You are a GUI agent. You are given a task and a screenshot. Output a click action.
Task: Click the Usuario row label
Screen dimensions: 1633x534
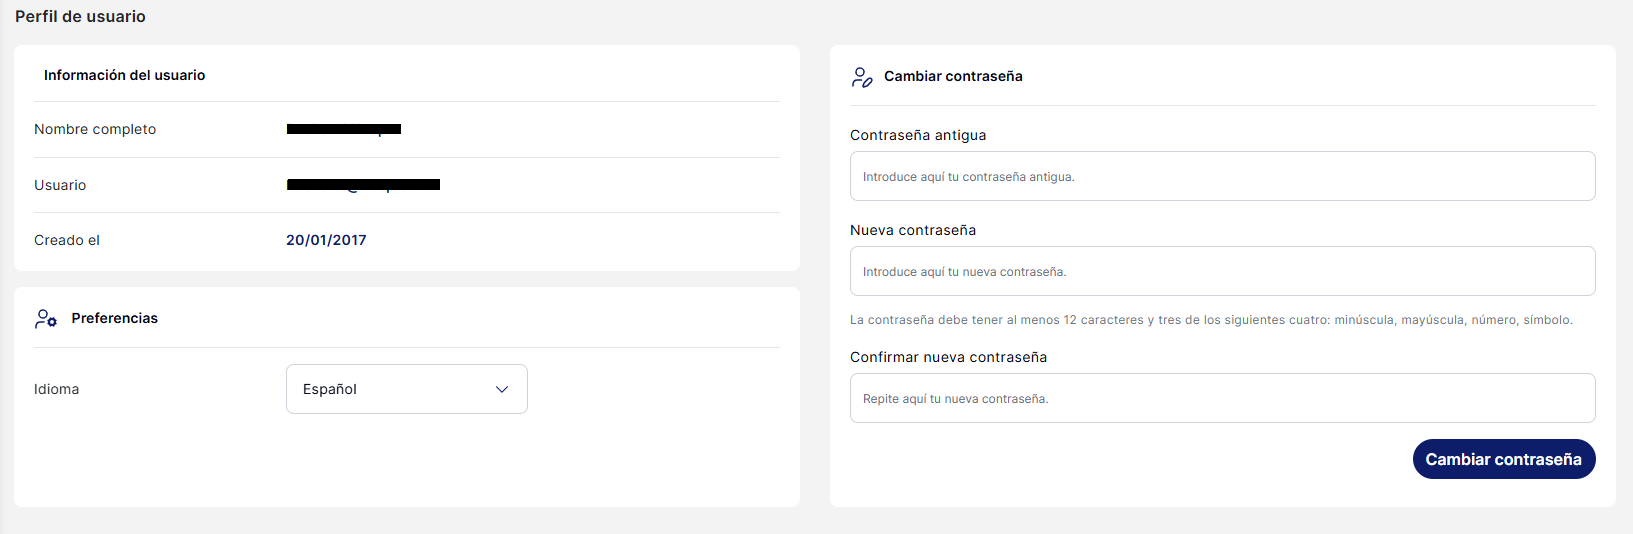coord(60,186)
